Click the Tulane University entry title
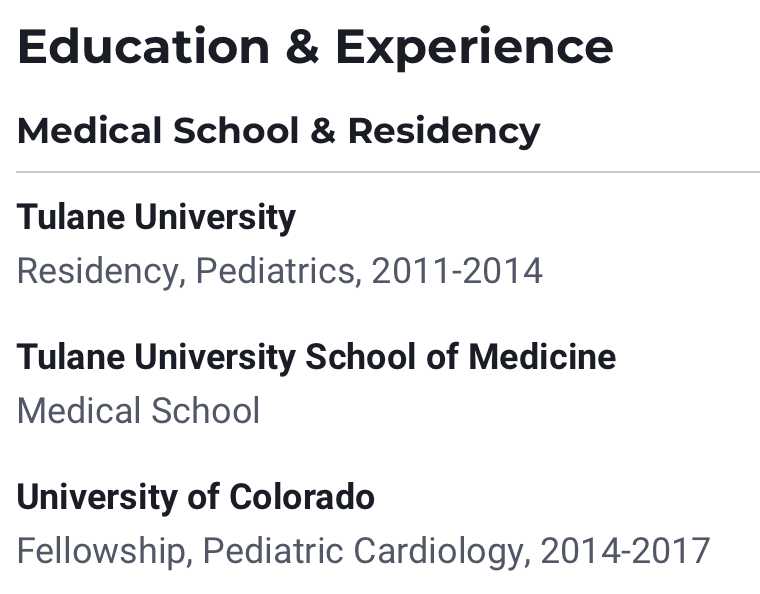Viewport: 760px width, 594px height. (x=156, y=218)
